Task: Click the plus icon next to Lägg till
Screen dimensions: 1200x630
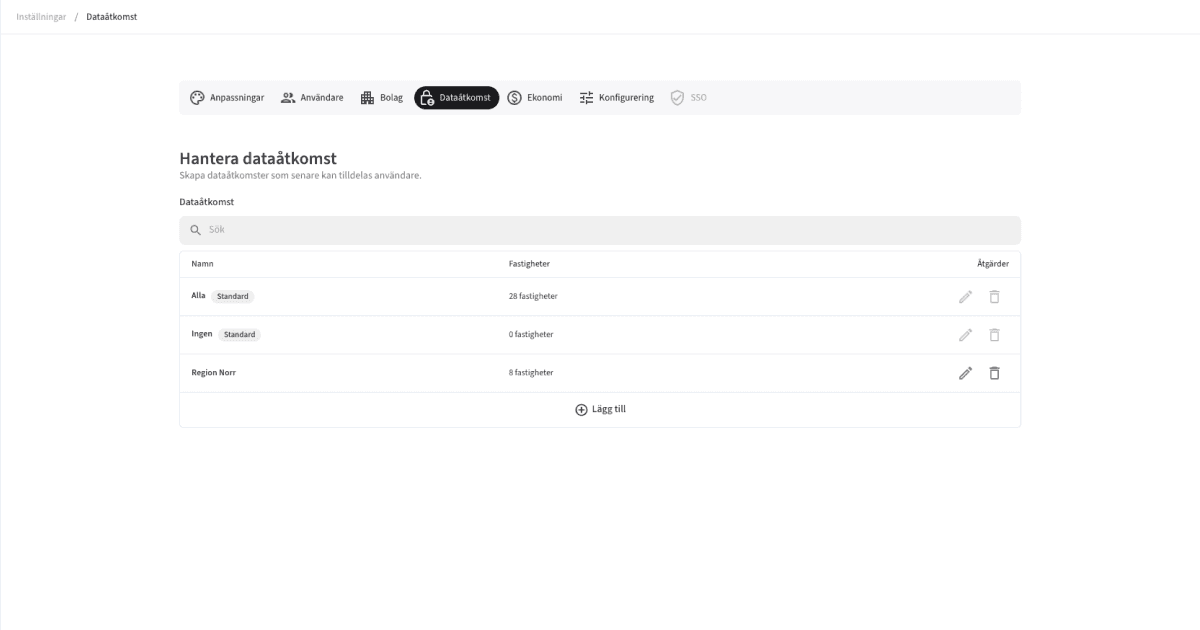Action: (x=580, y=408)
